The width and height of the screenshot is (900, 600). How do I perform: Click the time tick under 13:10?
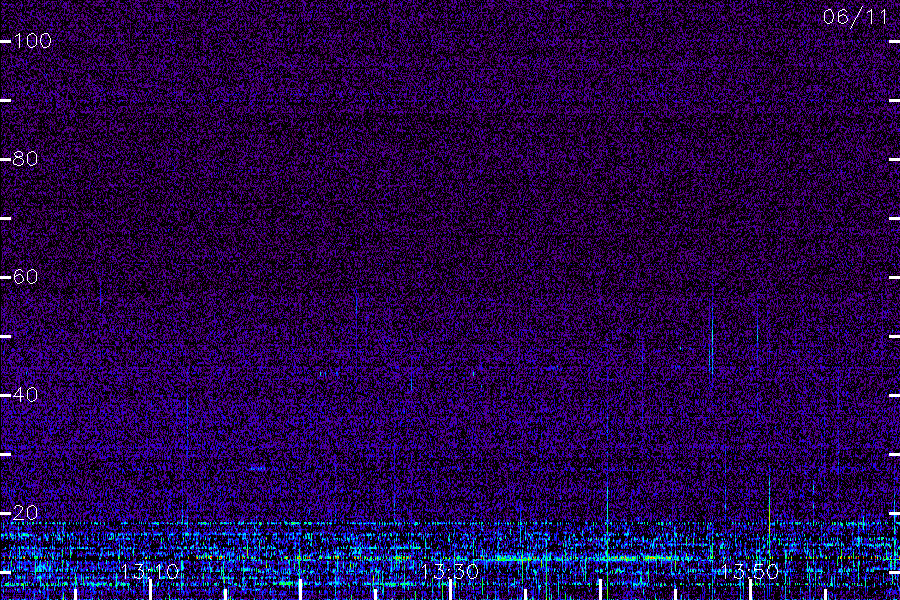[x=150, y=590]
